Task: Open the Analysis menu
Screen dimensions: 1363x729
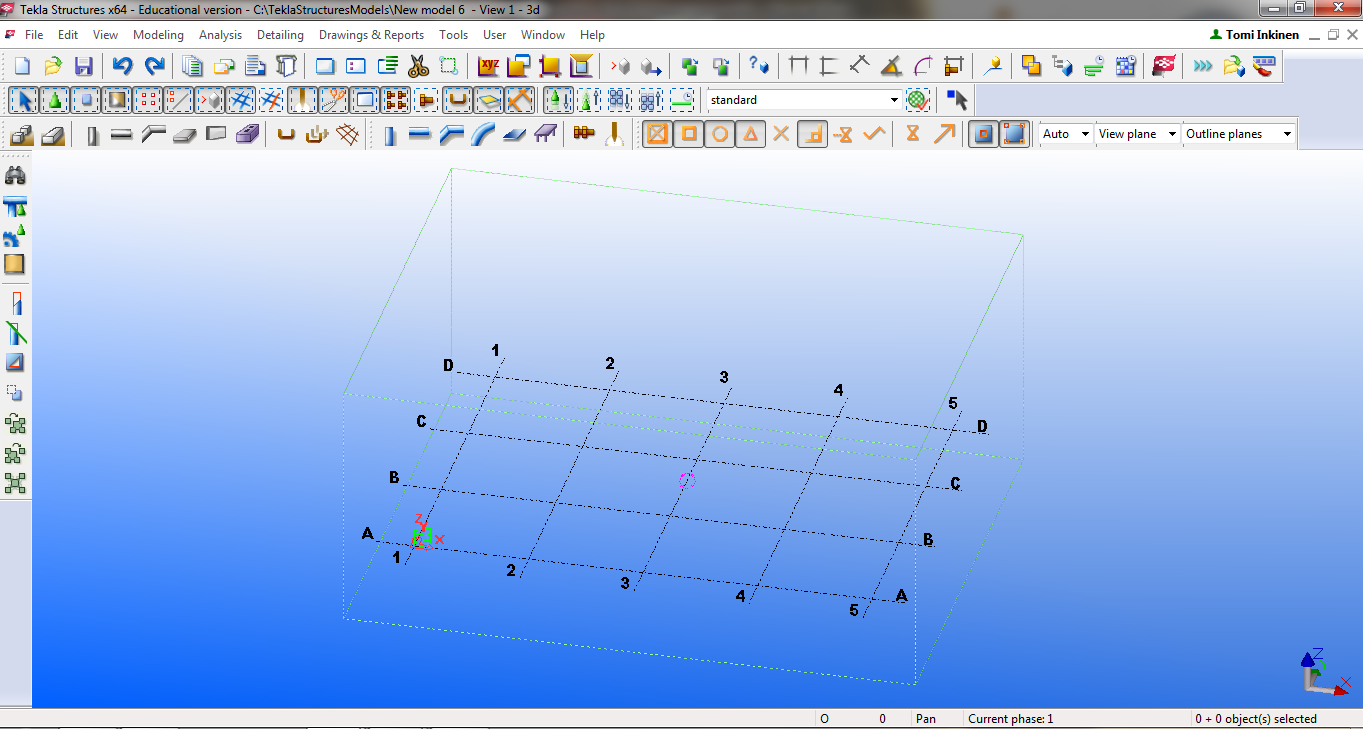Action: [x=220, y=35]
